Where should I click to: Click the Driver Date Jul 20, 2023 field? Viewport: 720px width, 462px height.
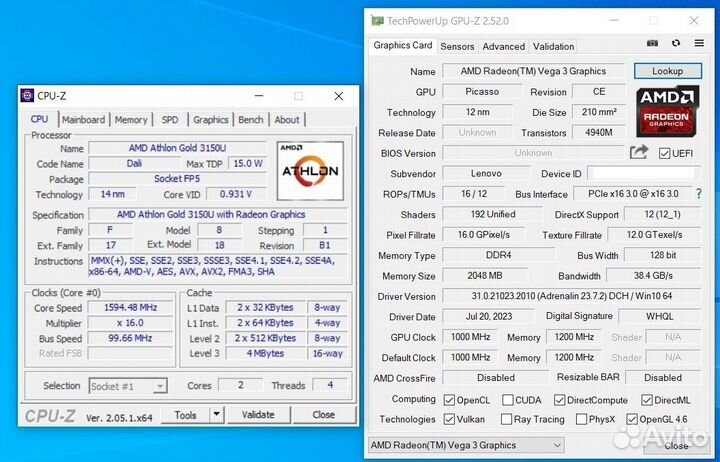pyautogui.click(x=489, y=316)
